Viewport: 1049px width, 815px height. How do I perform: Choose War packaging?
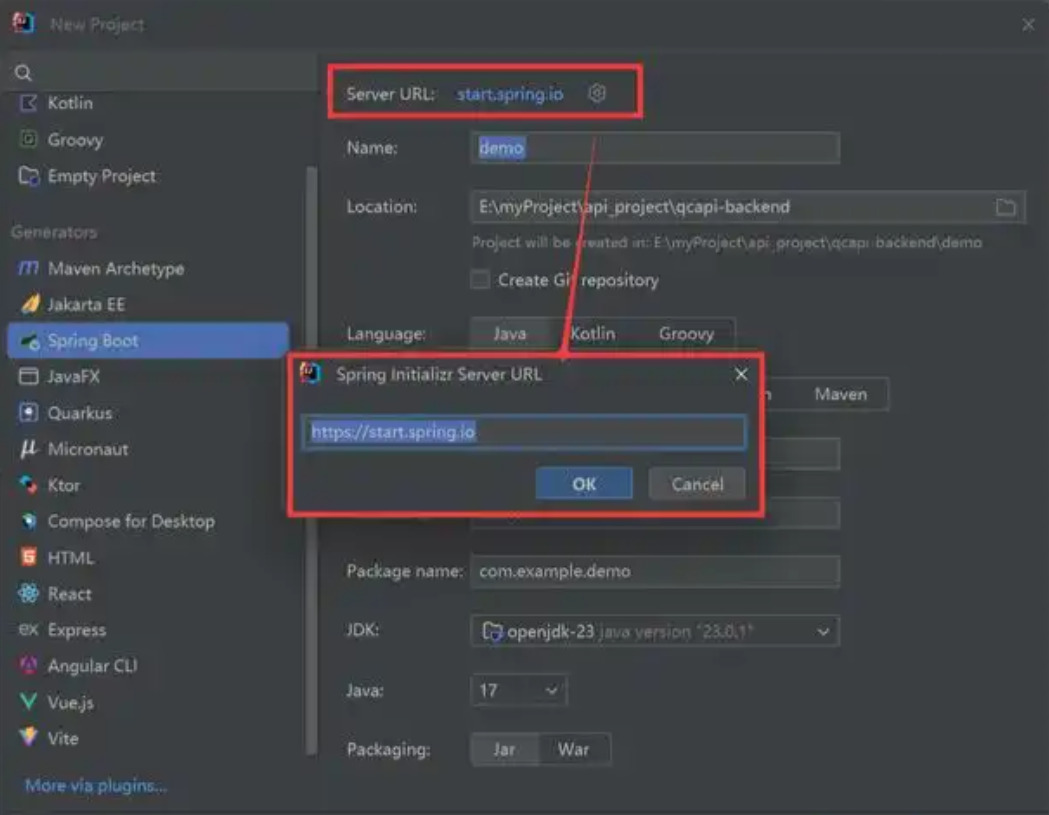coord(573,749)
